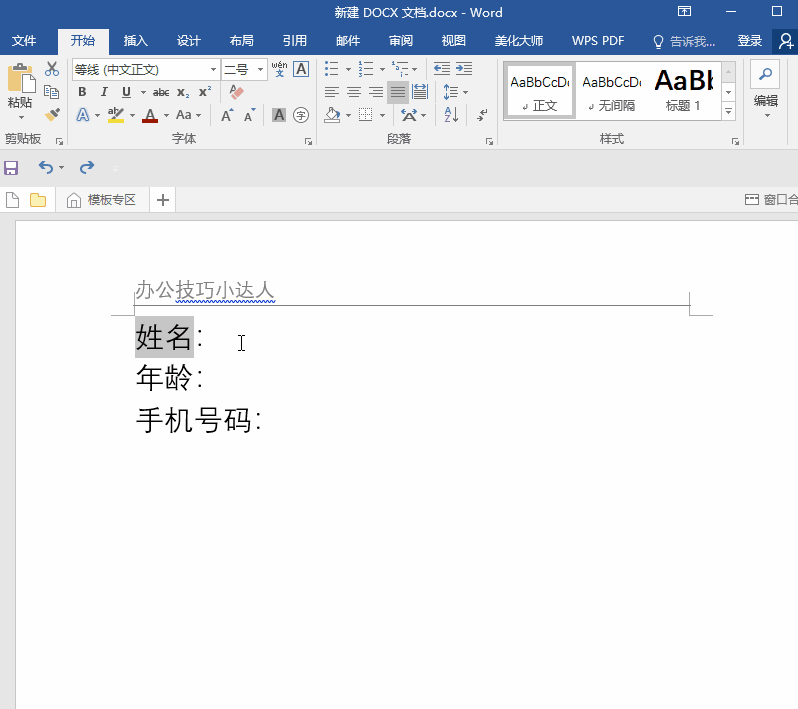Add new tab with plus button
The width and height of the screenshot is (798, 709).
(163, 200)
